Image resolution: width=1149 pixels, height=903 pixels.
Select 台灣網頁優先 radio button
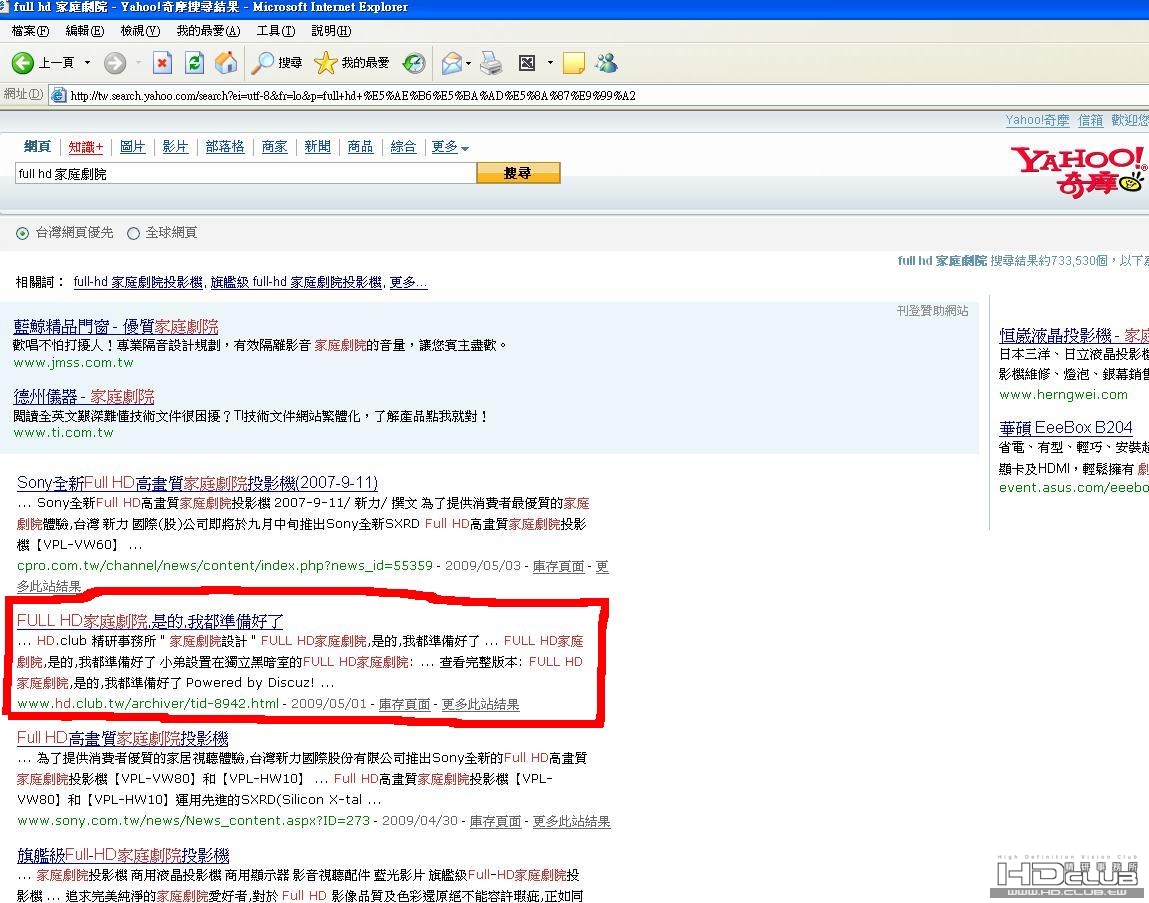click(23, 233)
